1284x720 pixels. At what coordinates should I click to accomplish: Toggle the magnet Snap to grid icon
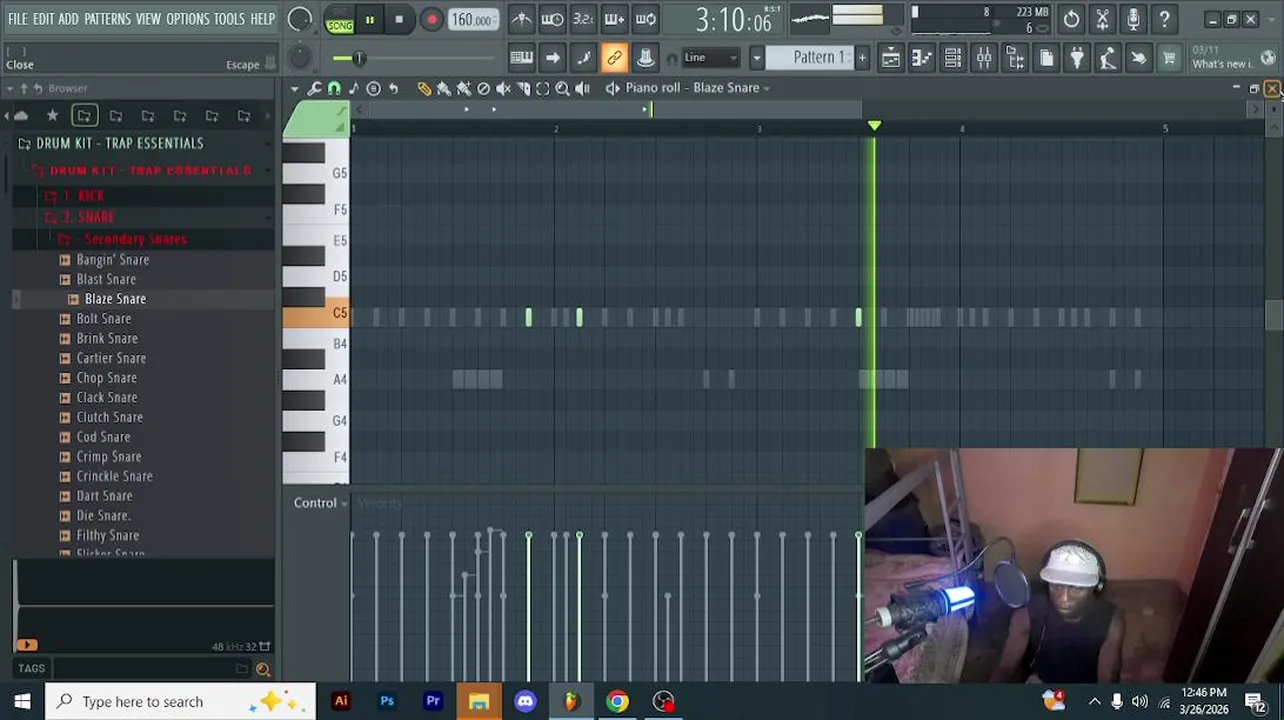pyautogui.click(x=334, y=88)
